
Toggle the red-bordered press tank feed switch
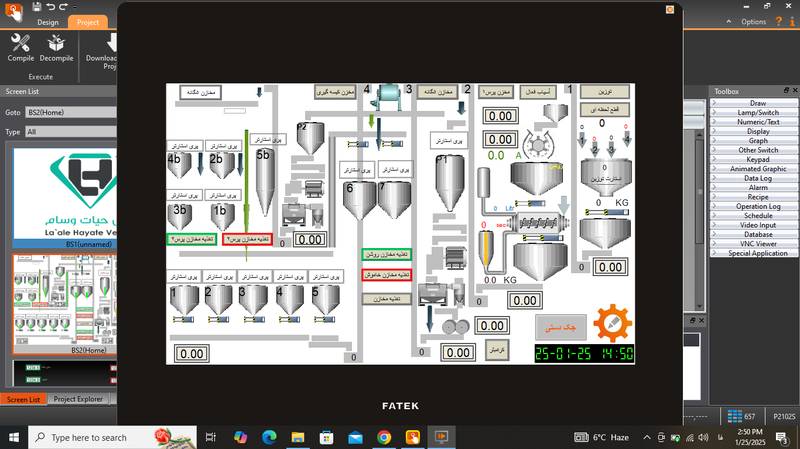tap(247, 239)
